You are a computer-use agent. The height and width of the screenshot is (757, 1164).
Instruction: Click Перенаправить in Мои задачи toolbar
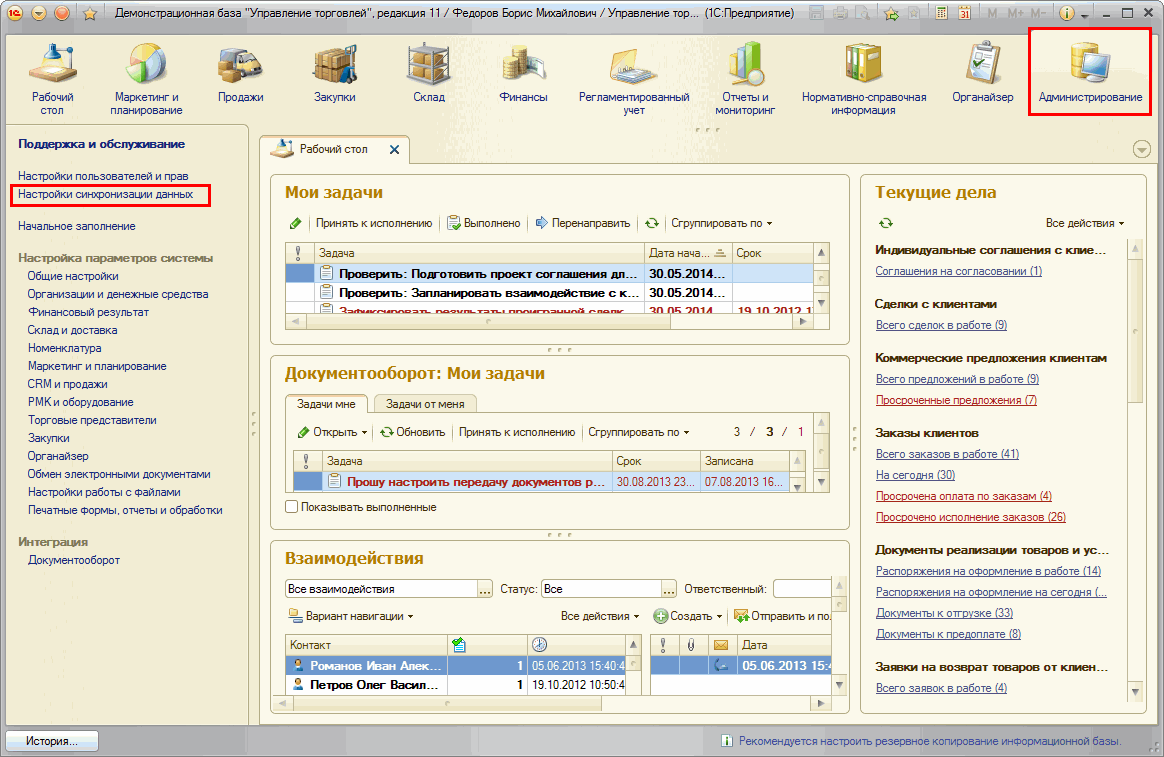pos(583,223)
